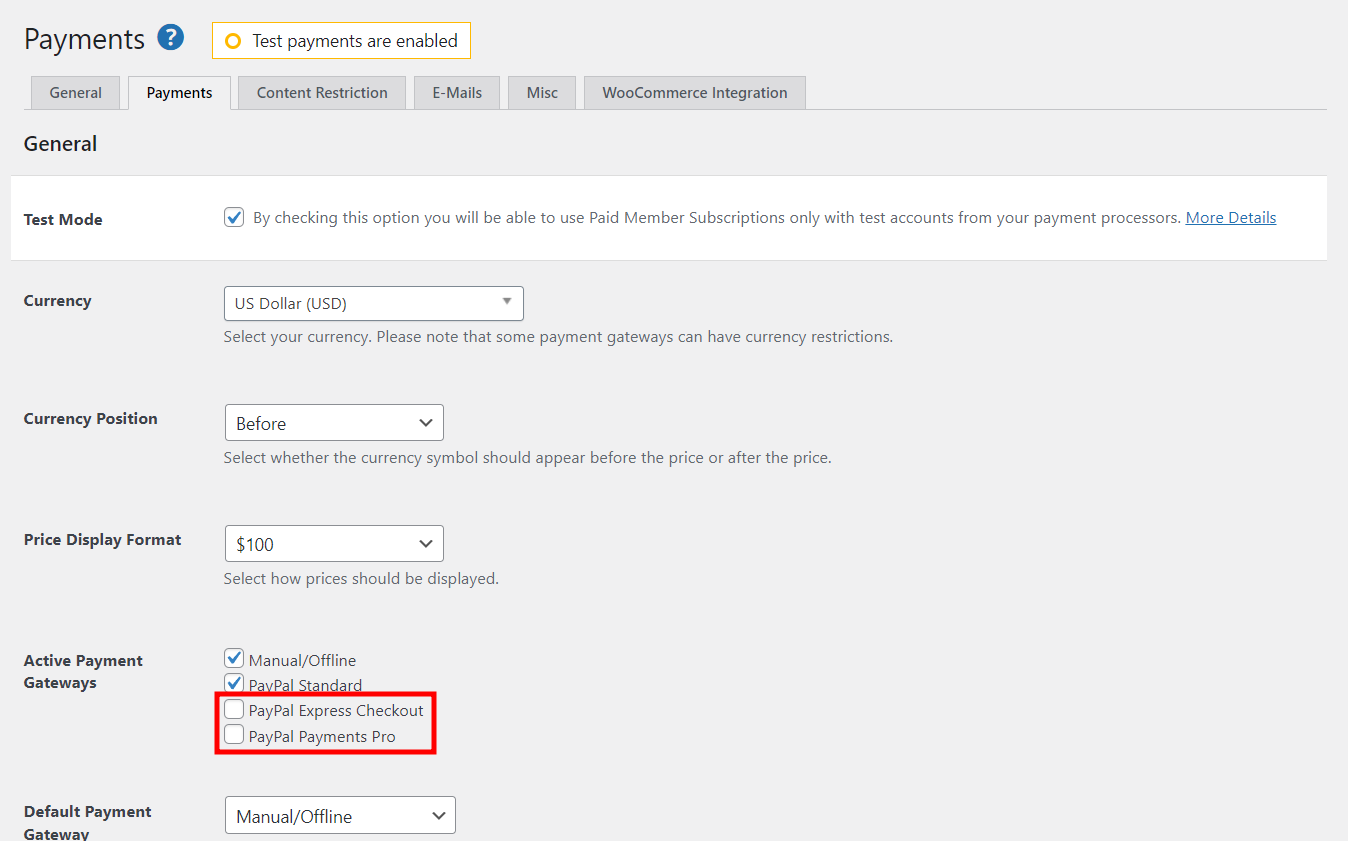Open the Price Display Format dropdown
Viewport: 1348px width, 841px height.
(334, 544)
